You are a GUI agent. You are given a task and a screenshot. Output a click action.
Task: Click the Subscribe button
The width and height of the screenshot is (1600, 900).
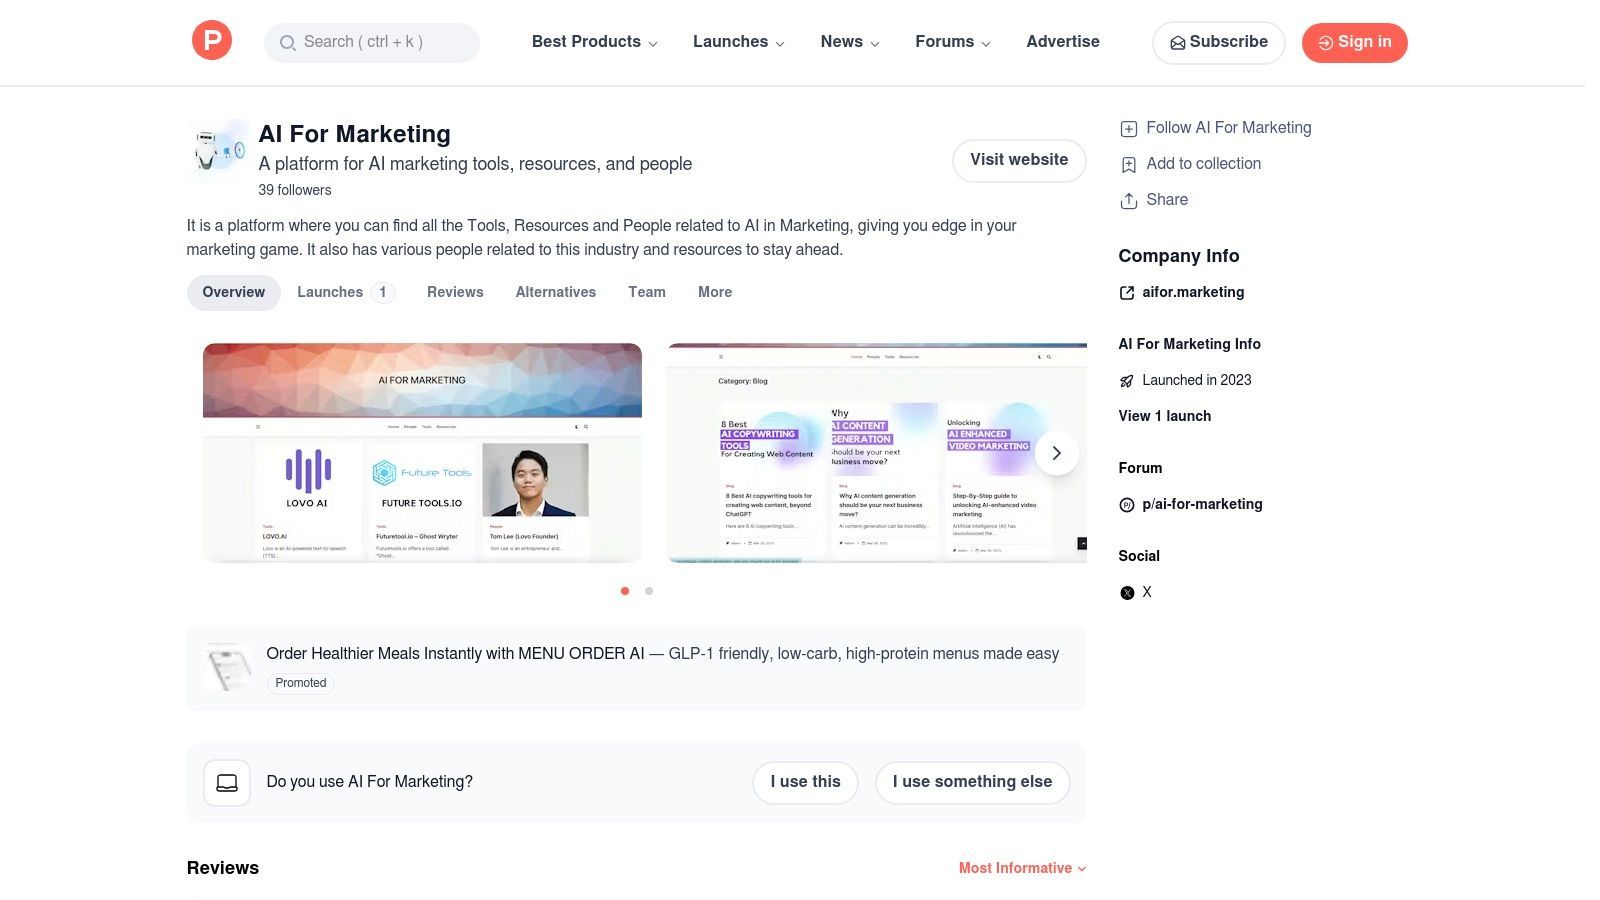pyautogui.click(x=1218, y=42)
